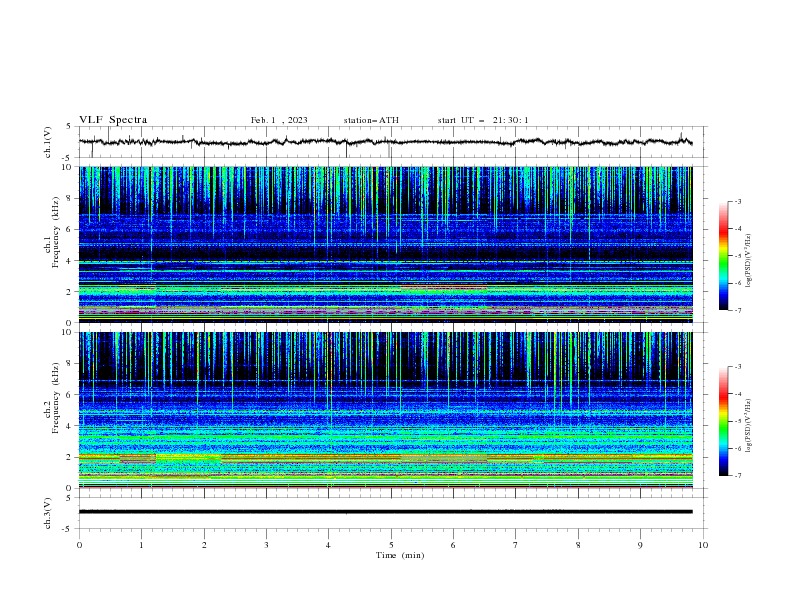Click the "10" tick on time axis
792x612 pixels.
pos(703,545)
